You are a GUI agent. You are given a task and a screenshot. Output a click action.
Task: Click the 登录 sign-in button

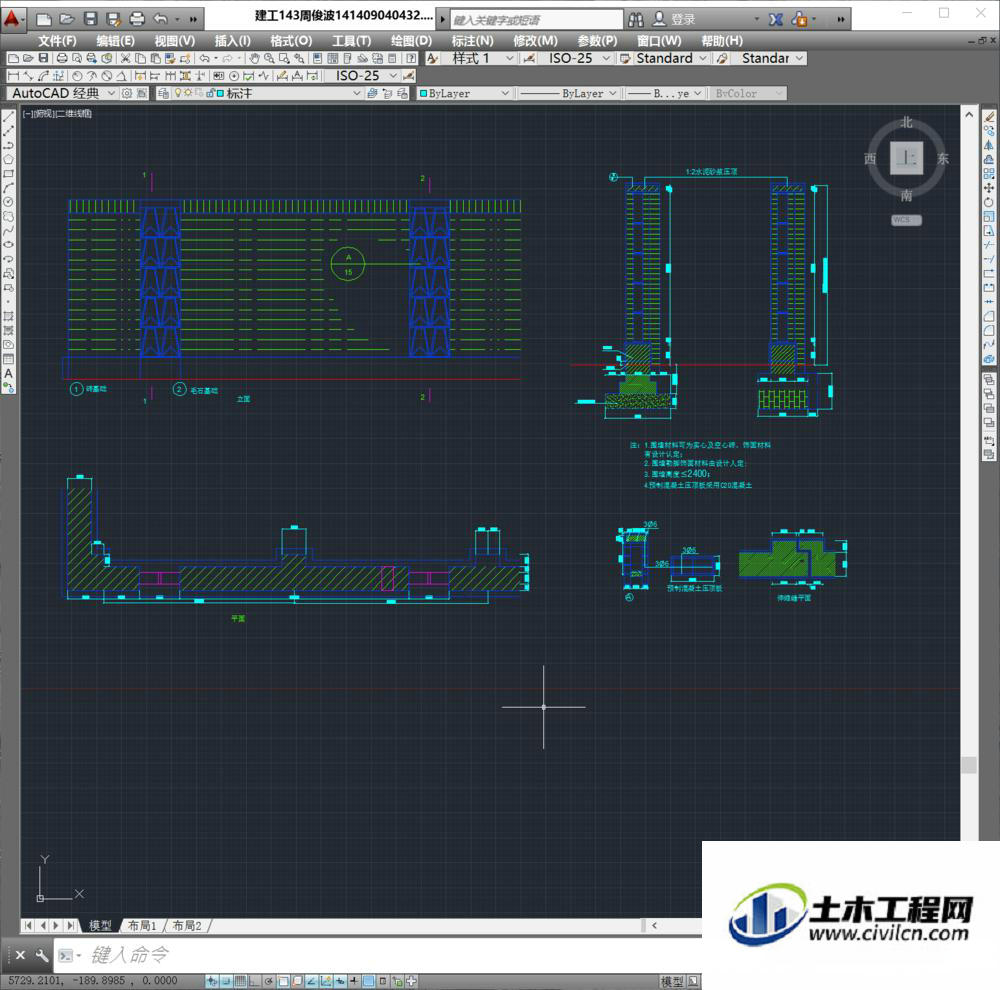(x=675, y=19)
